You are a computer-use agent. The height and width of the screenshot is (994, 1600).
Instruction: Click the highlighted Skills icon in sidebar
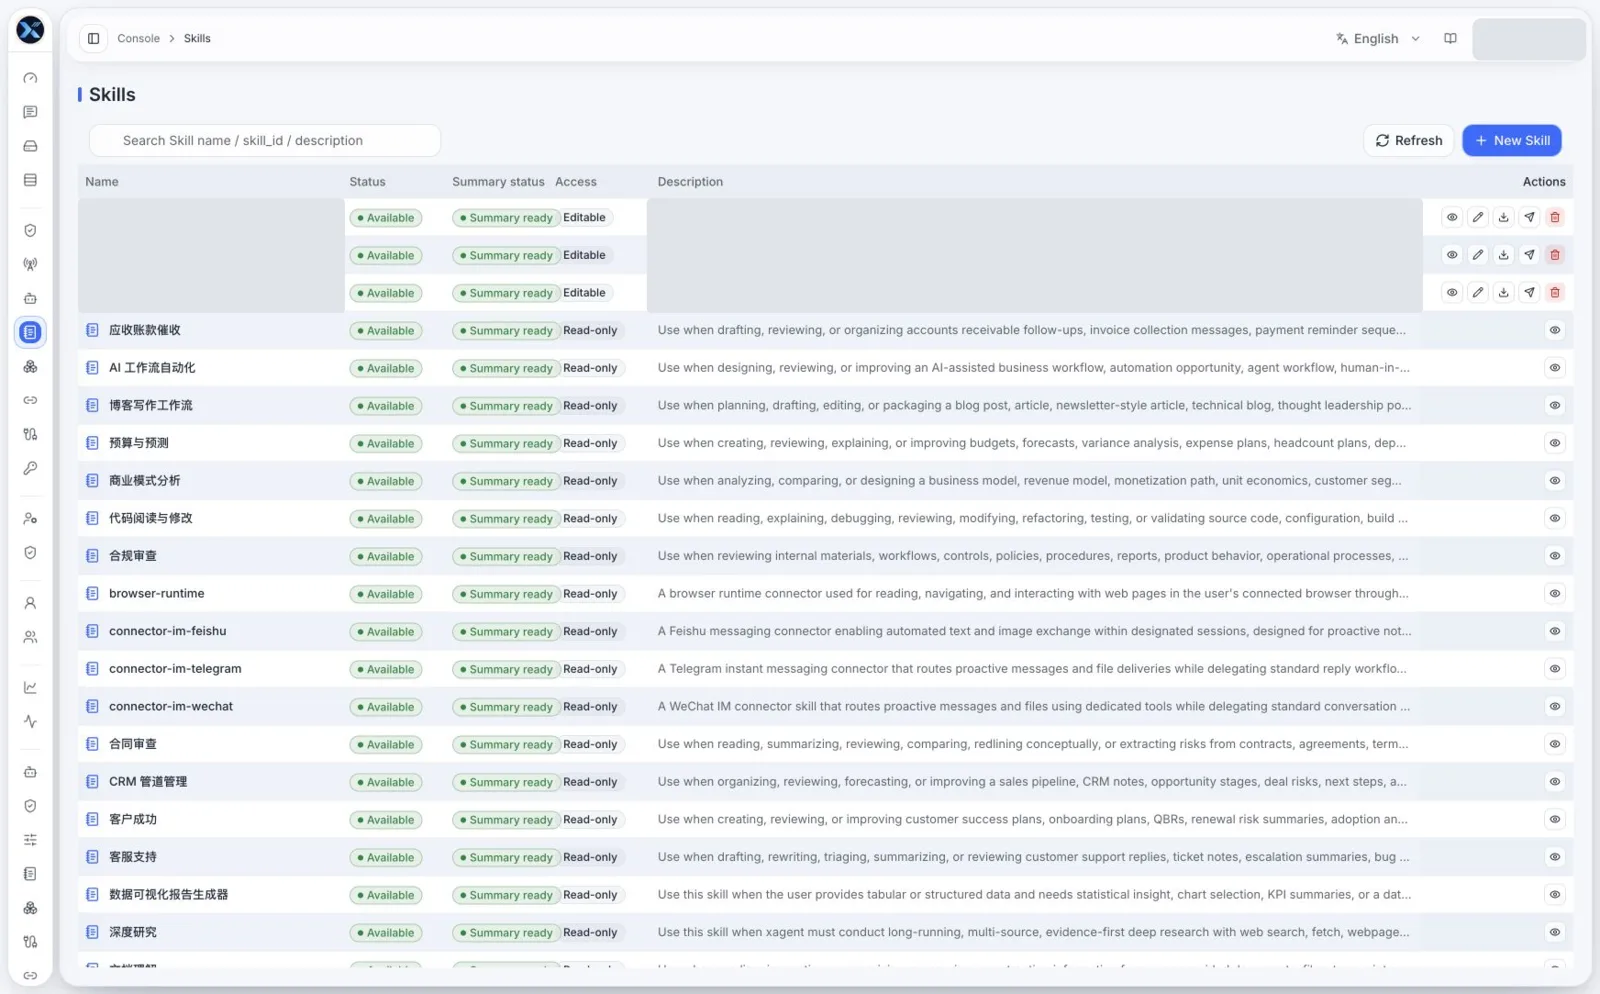coord(30,332)
